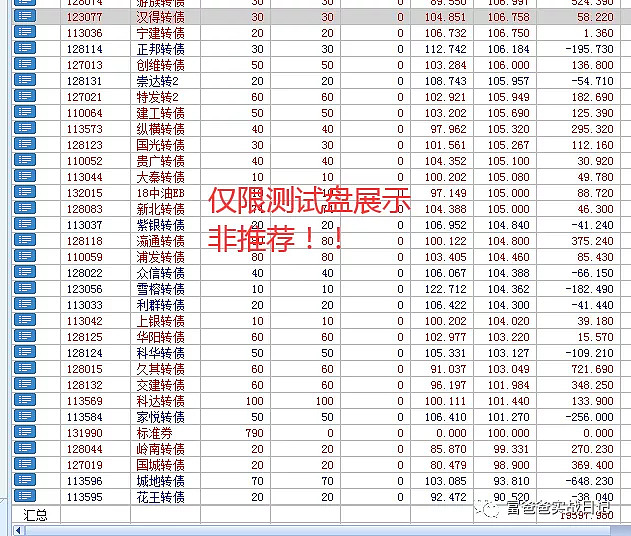This screenshot has height=536, width=631.
Task: Select cost price 122.712 in 雪榕转债 row
Action: [x=445, y=289]
